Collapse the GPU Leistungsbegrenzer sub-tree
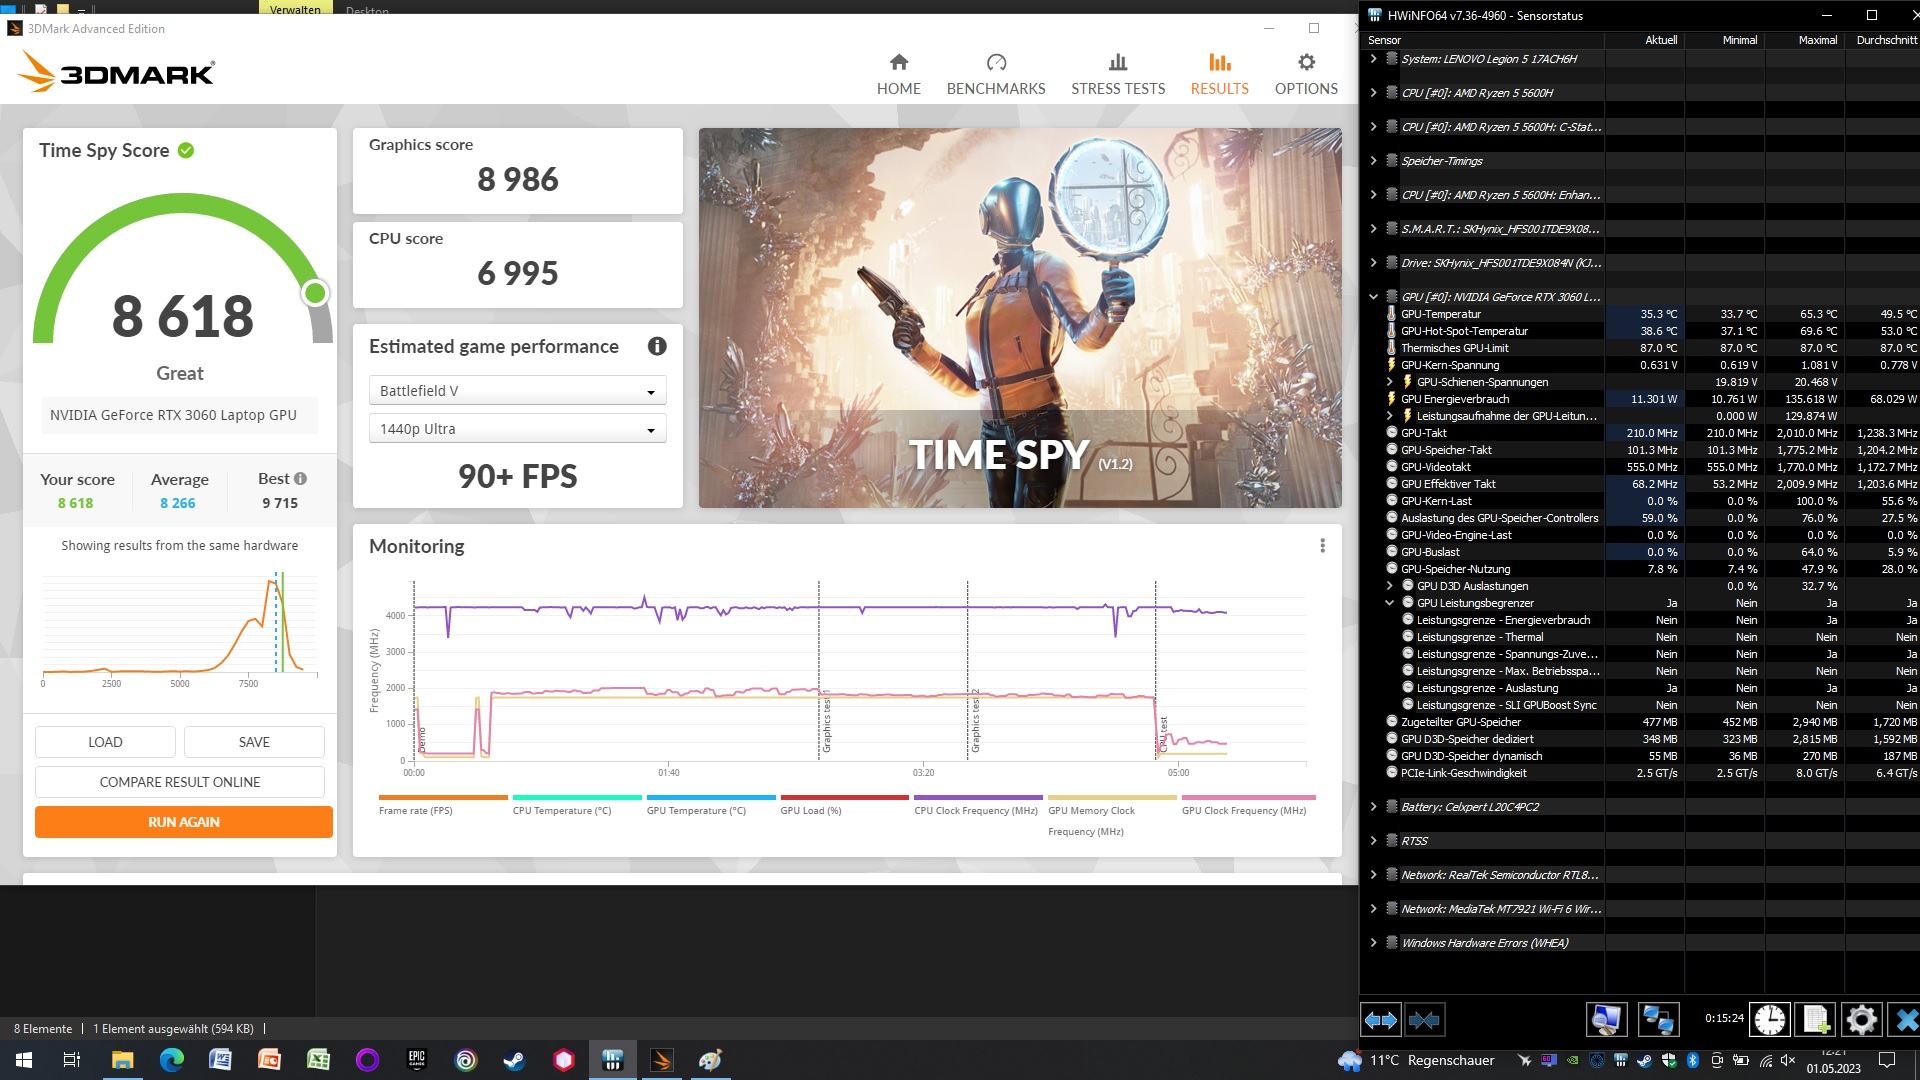The height and width of the screenshot is (1080, 1920). point(1389,603)
